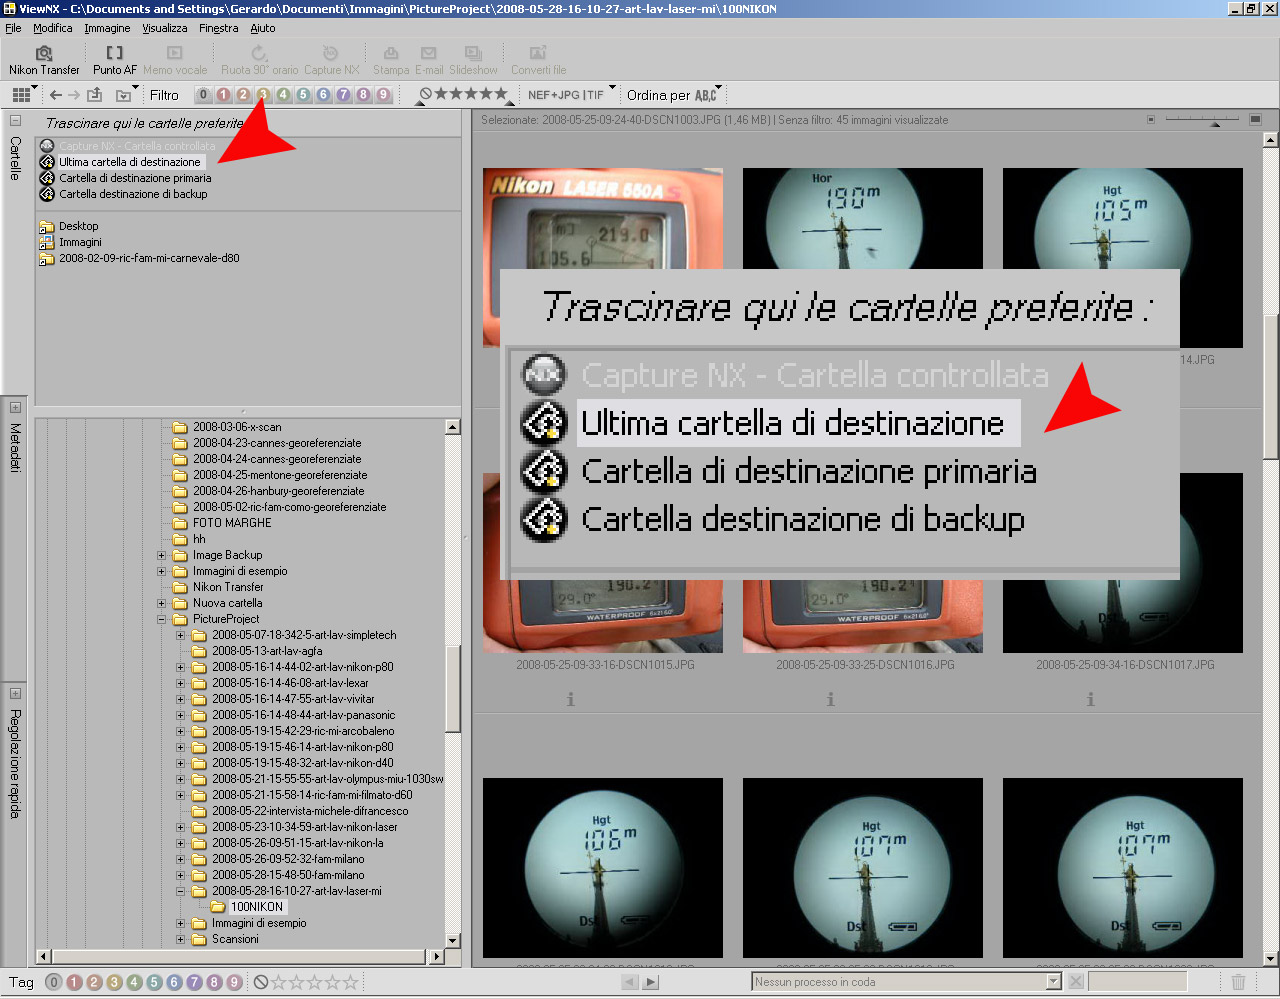Apply Tag label 2 in bottom bar

(x=94, y=982)
